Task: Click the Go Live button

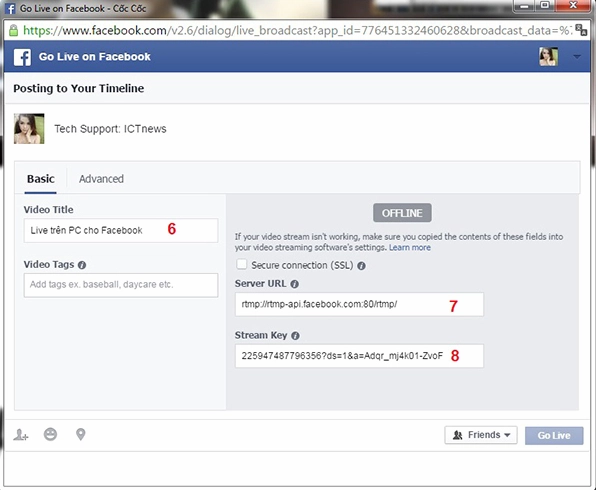Action: click(554, 435)
